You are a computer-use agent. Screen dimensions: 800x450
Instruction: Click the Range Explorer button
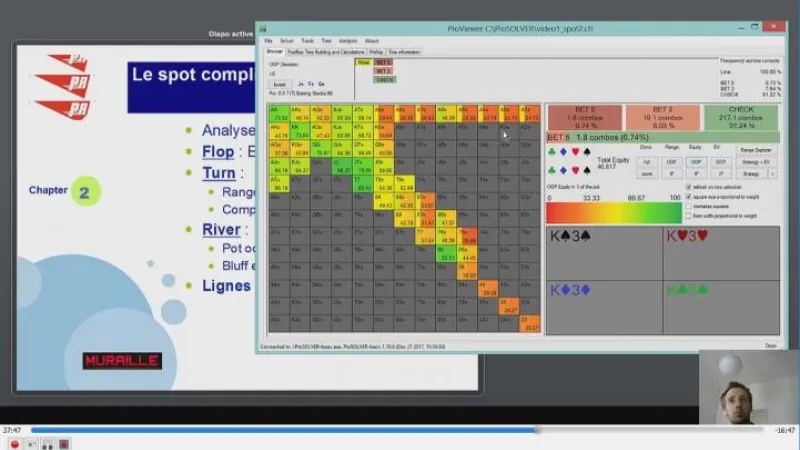756,150
